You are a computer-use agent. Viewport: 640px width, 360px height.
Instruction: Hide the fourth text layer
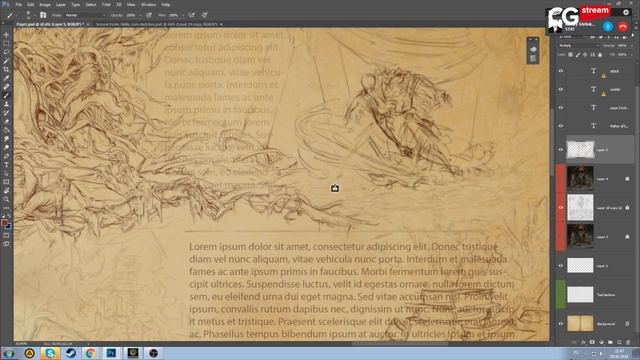[x=561, y=126]
